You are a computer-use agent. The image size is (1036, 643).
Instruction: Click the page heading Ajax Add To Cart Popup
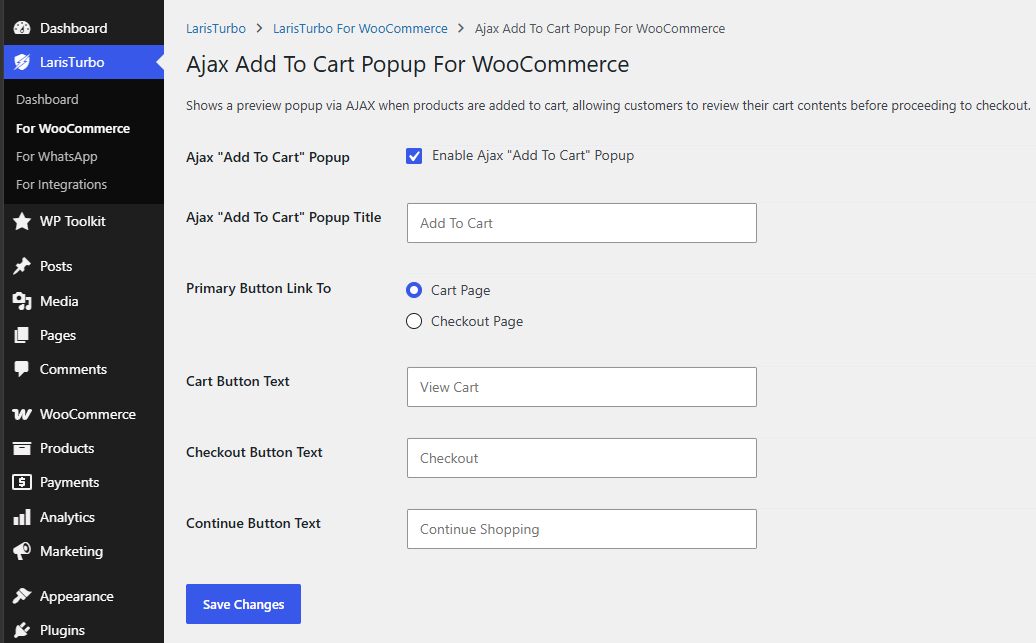tap(408, 65)
